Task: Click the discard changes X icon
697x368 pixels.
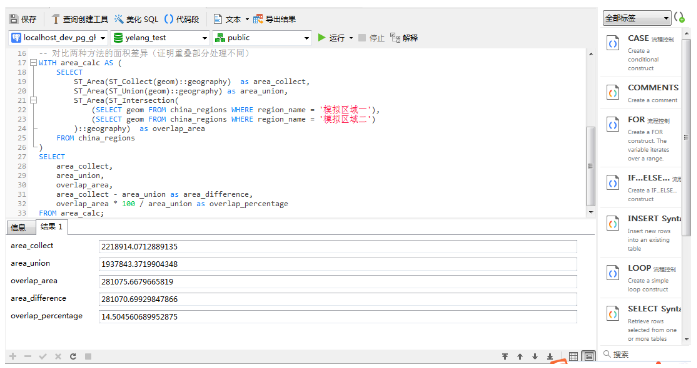Action: (x=58, y=356)
